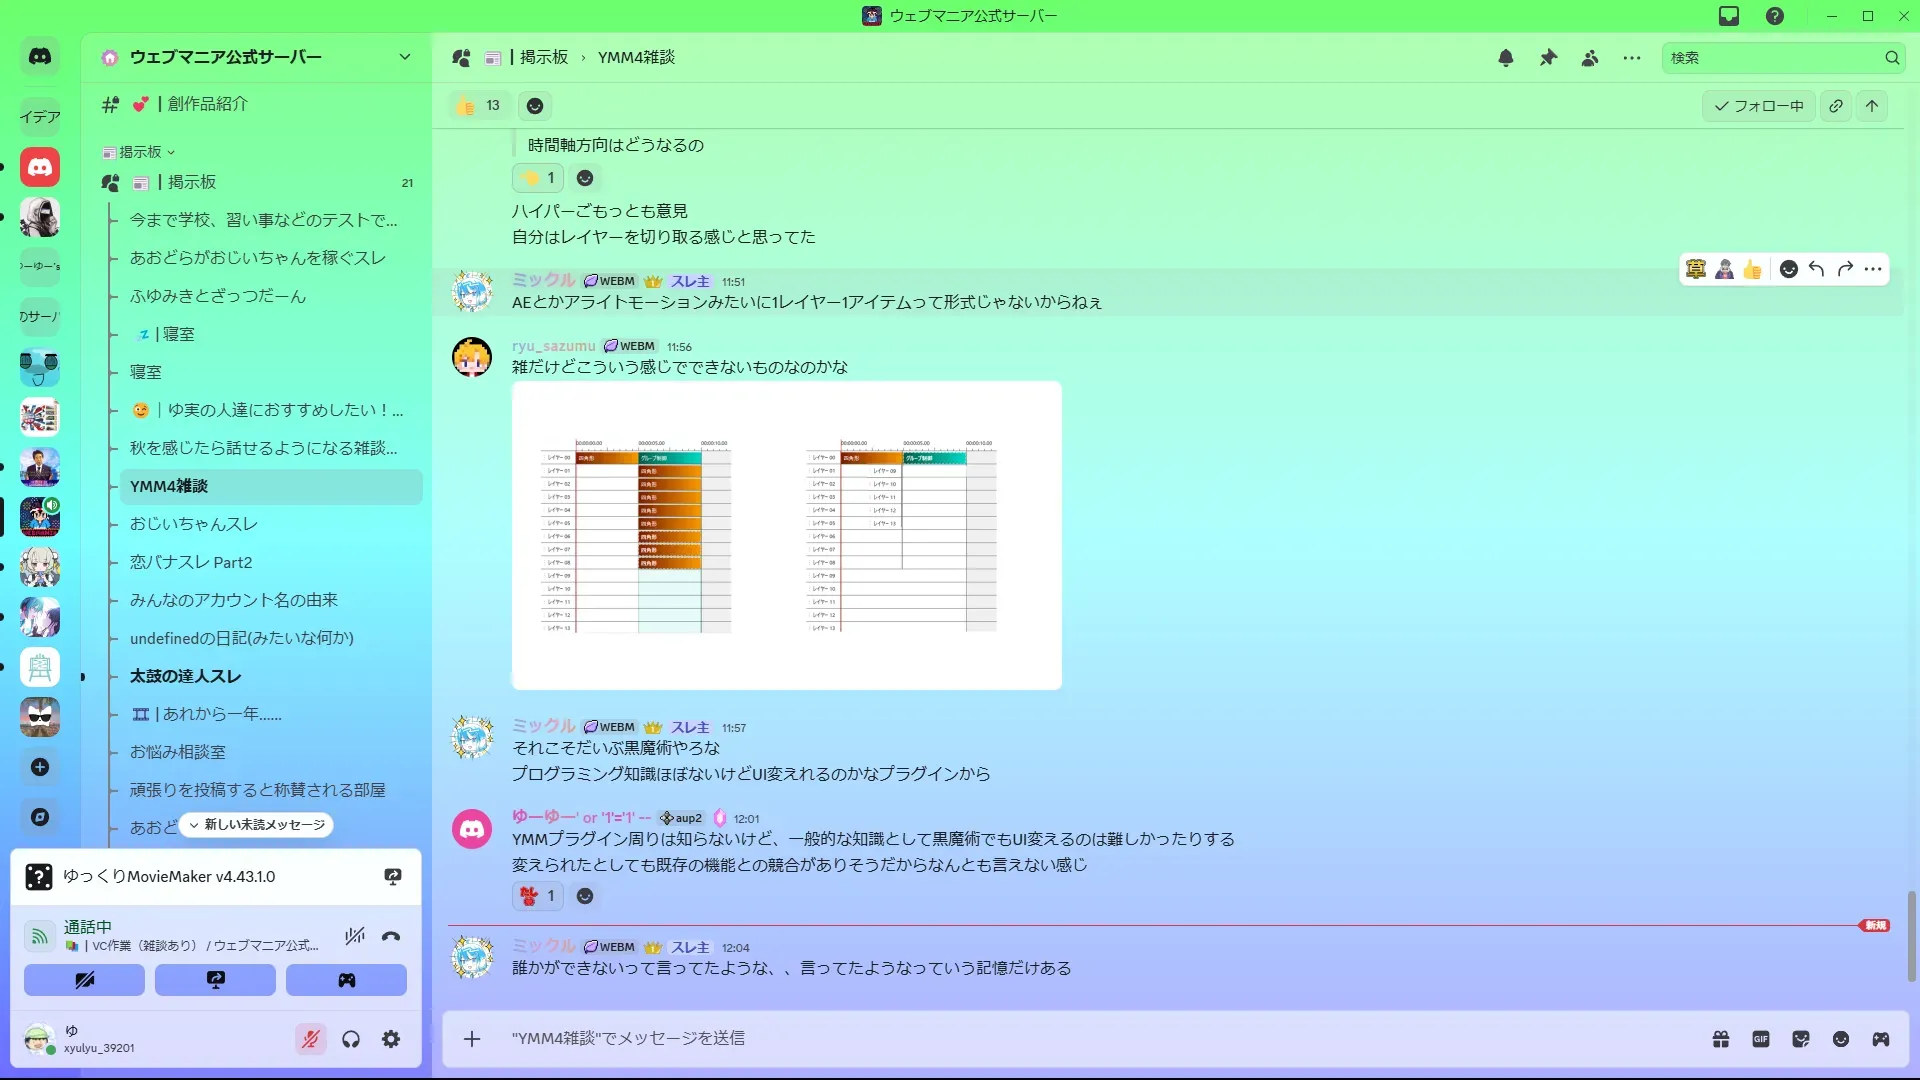1920x1080 pixels.
Task: Open notification settings bell icon
Action: [x=1506, y=58]
